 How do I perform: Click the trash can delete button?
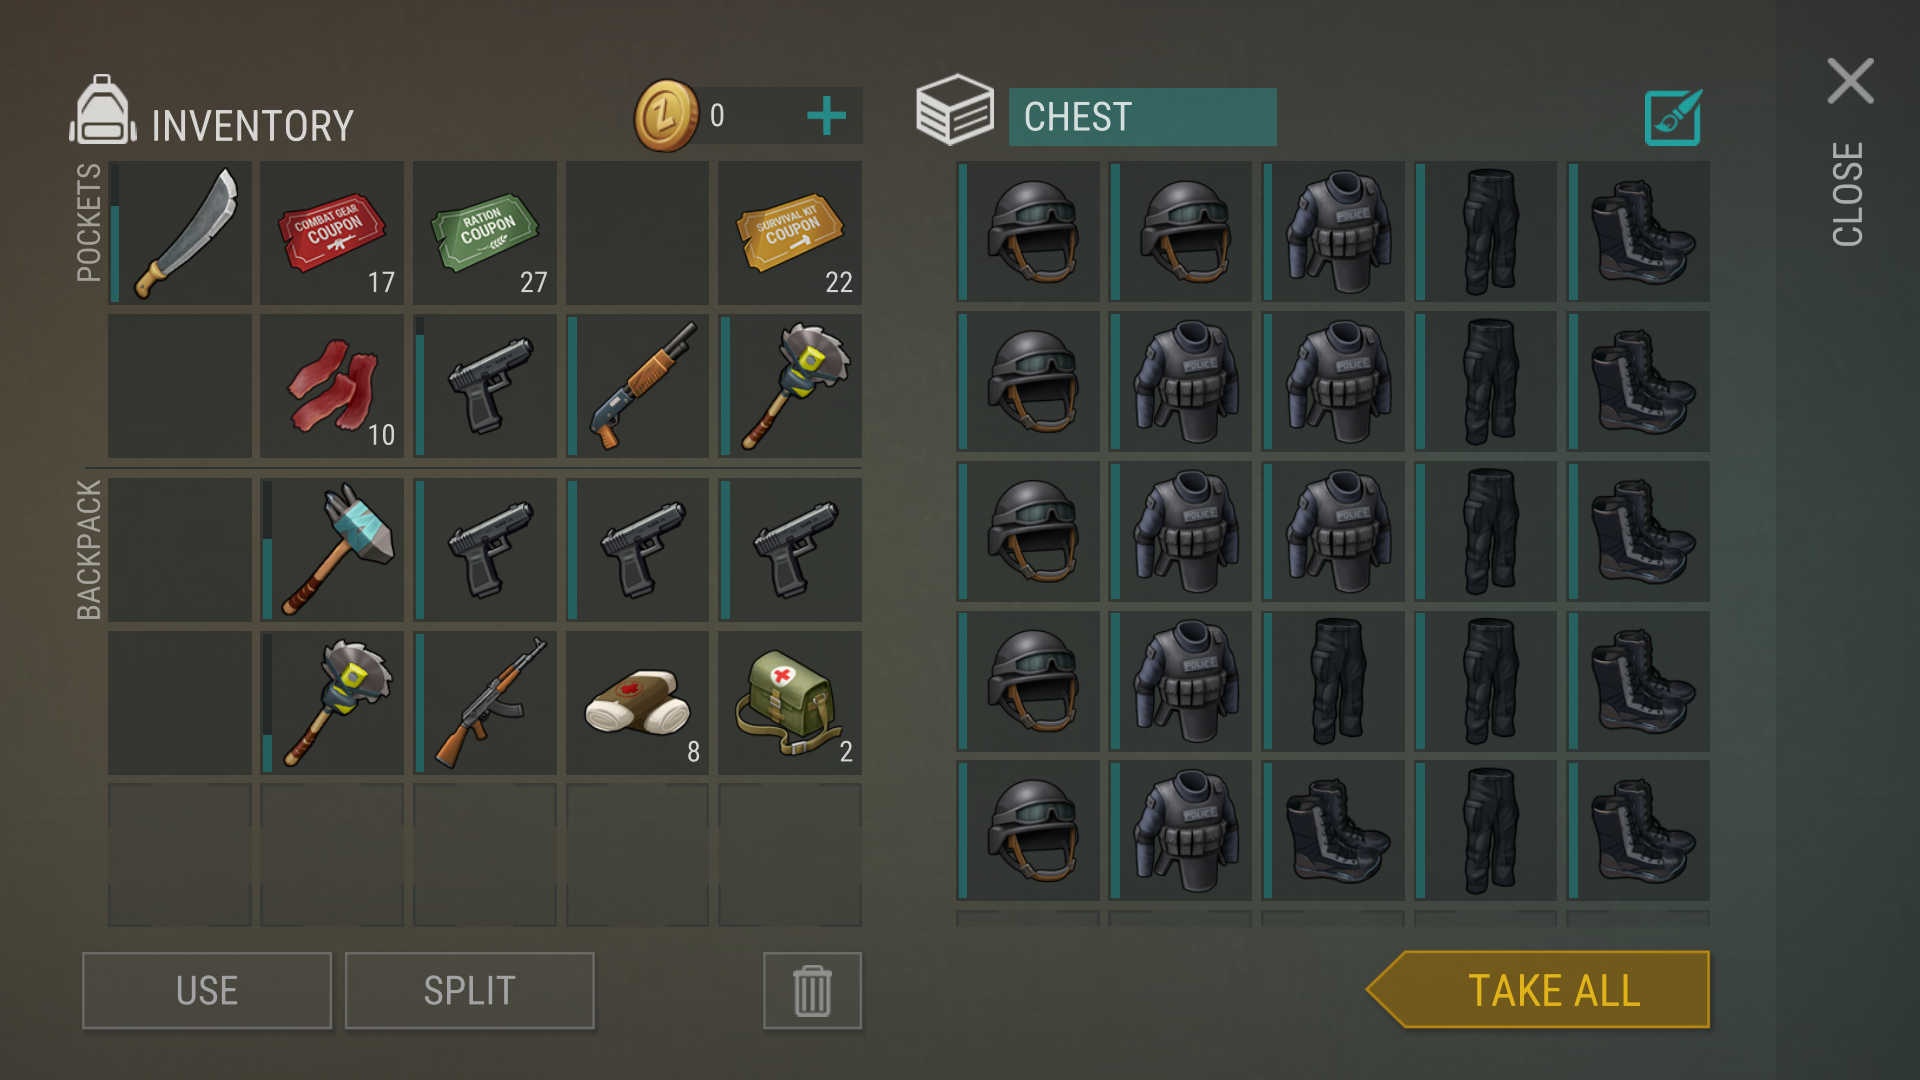[812, 991]
